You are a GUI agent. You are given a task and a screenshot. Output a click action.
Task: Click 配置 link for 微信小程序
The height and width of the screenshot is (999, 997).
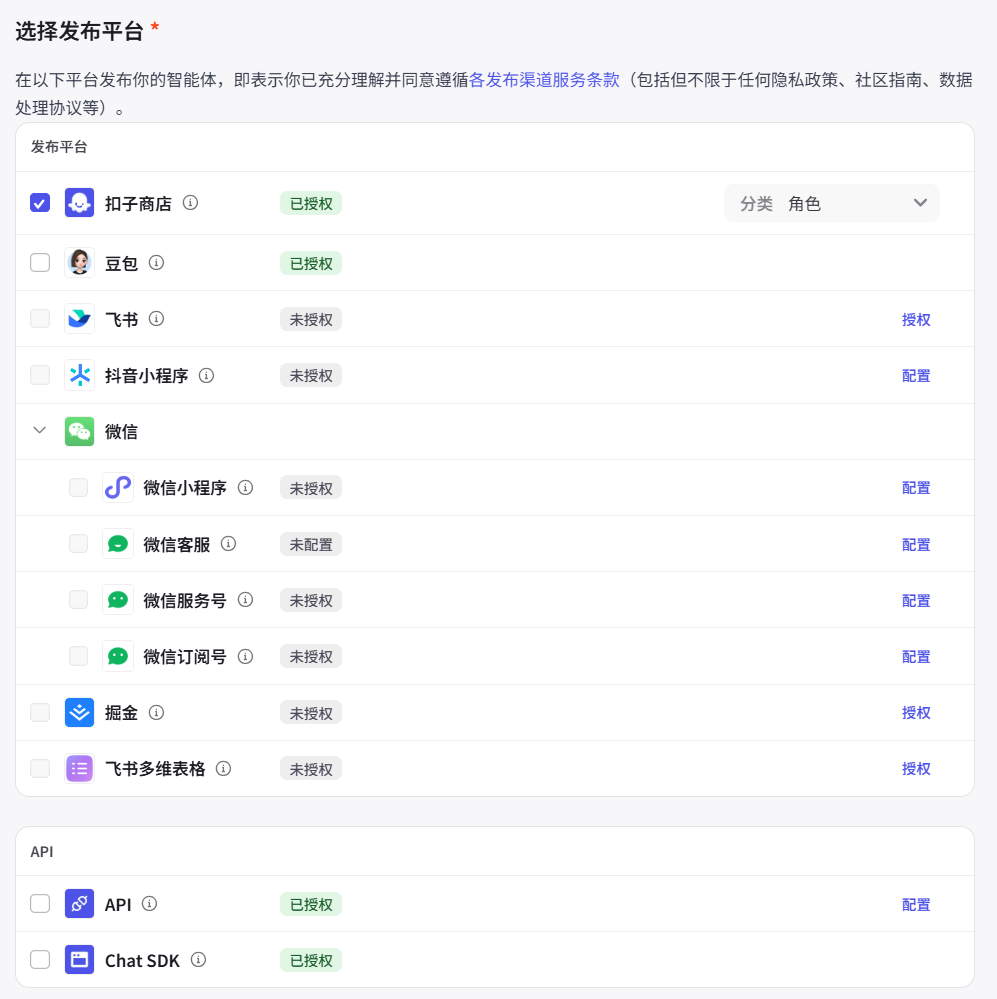[916, 488]
